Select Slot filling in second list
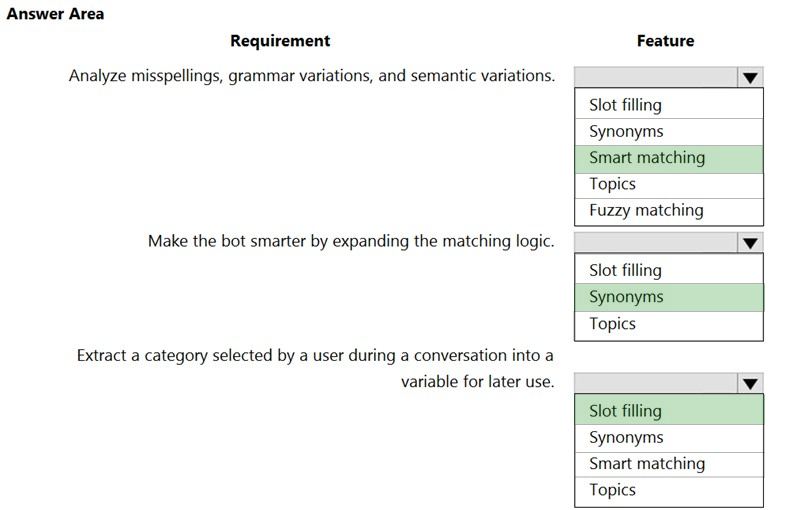This screenshot has height=510, width=786. tap(669, 270)
